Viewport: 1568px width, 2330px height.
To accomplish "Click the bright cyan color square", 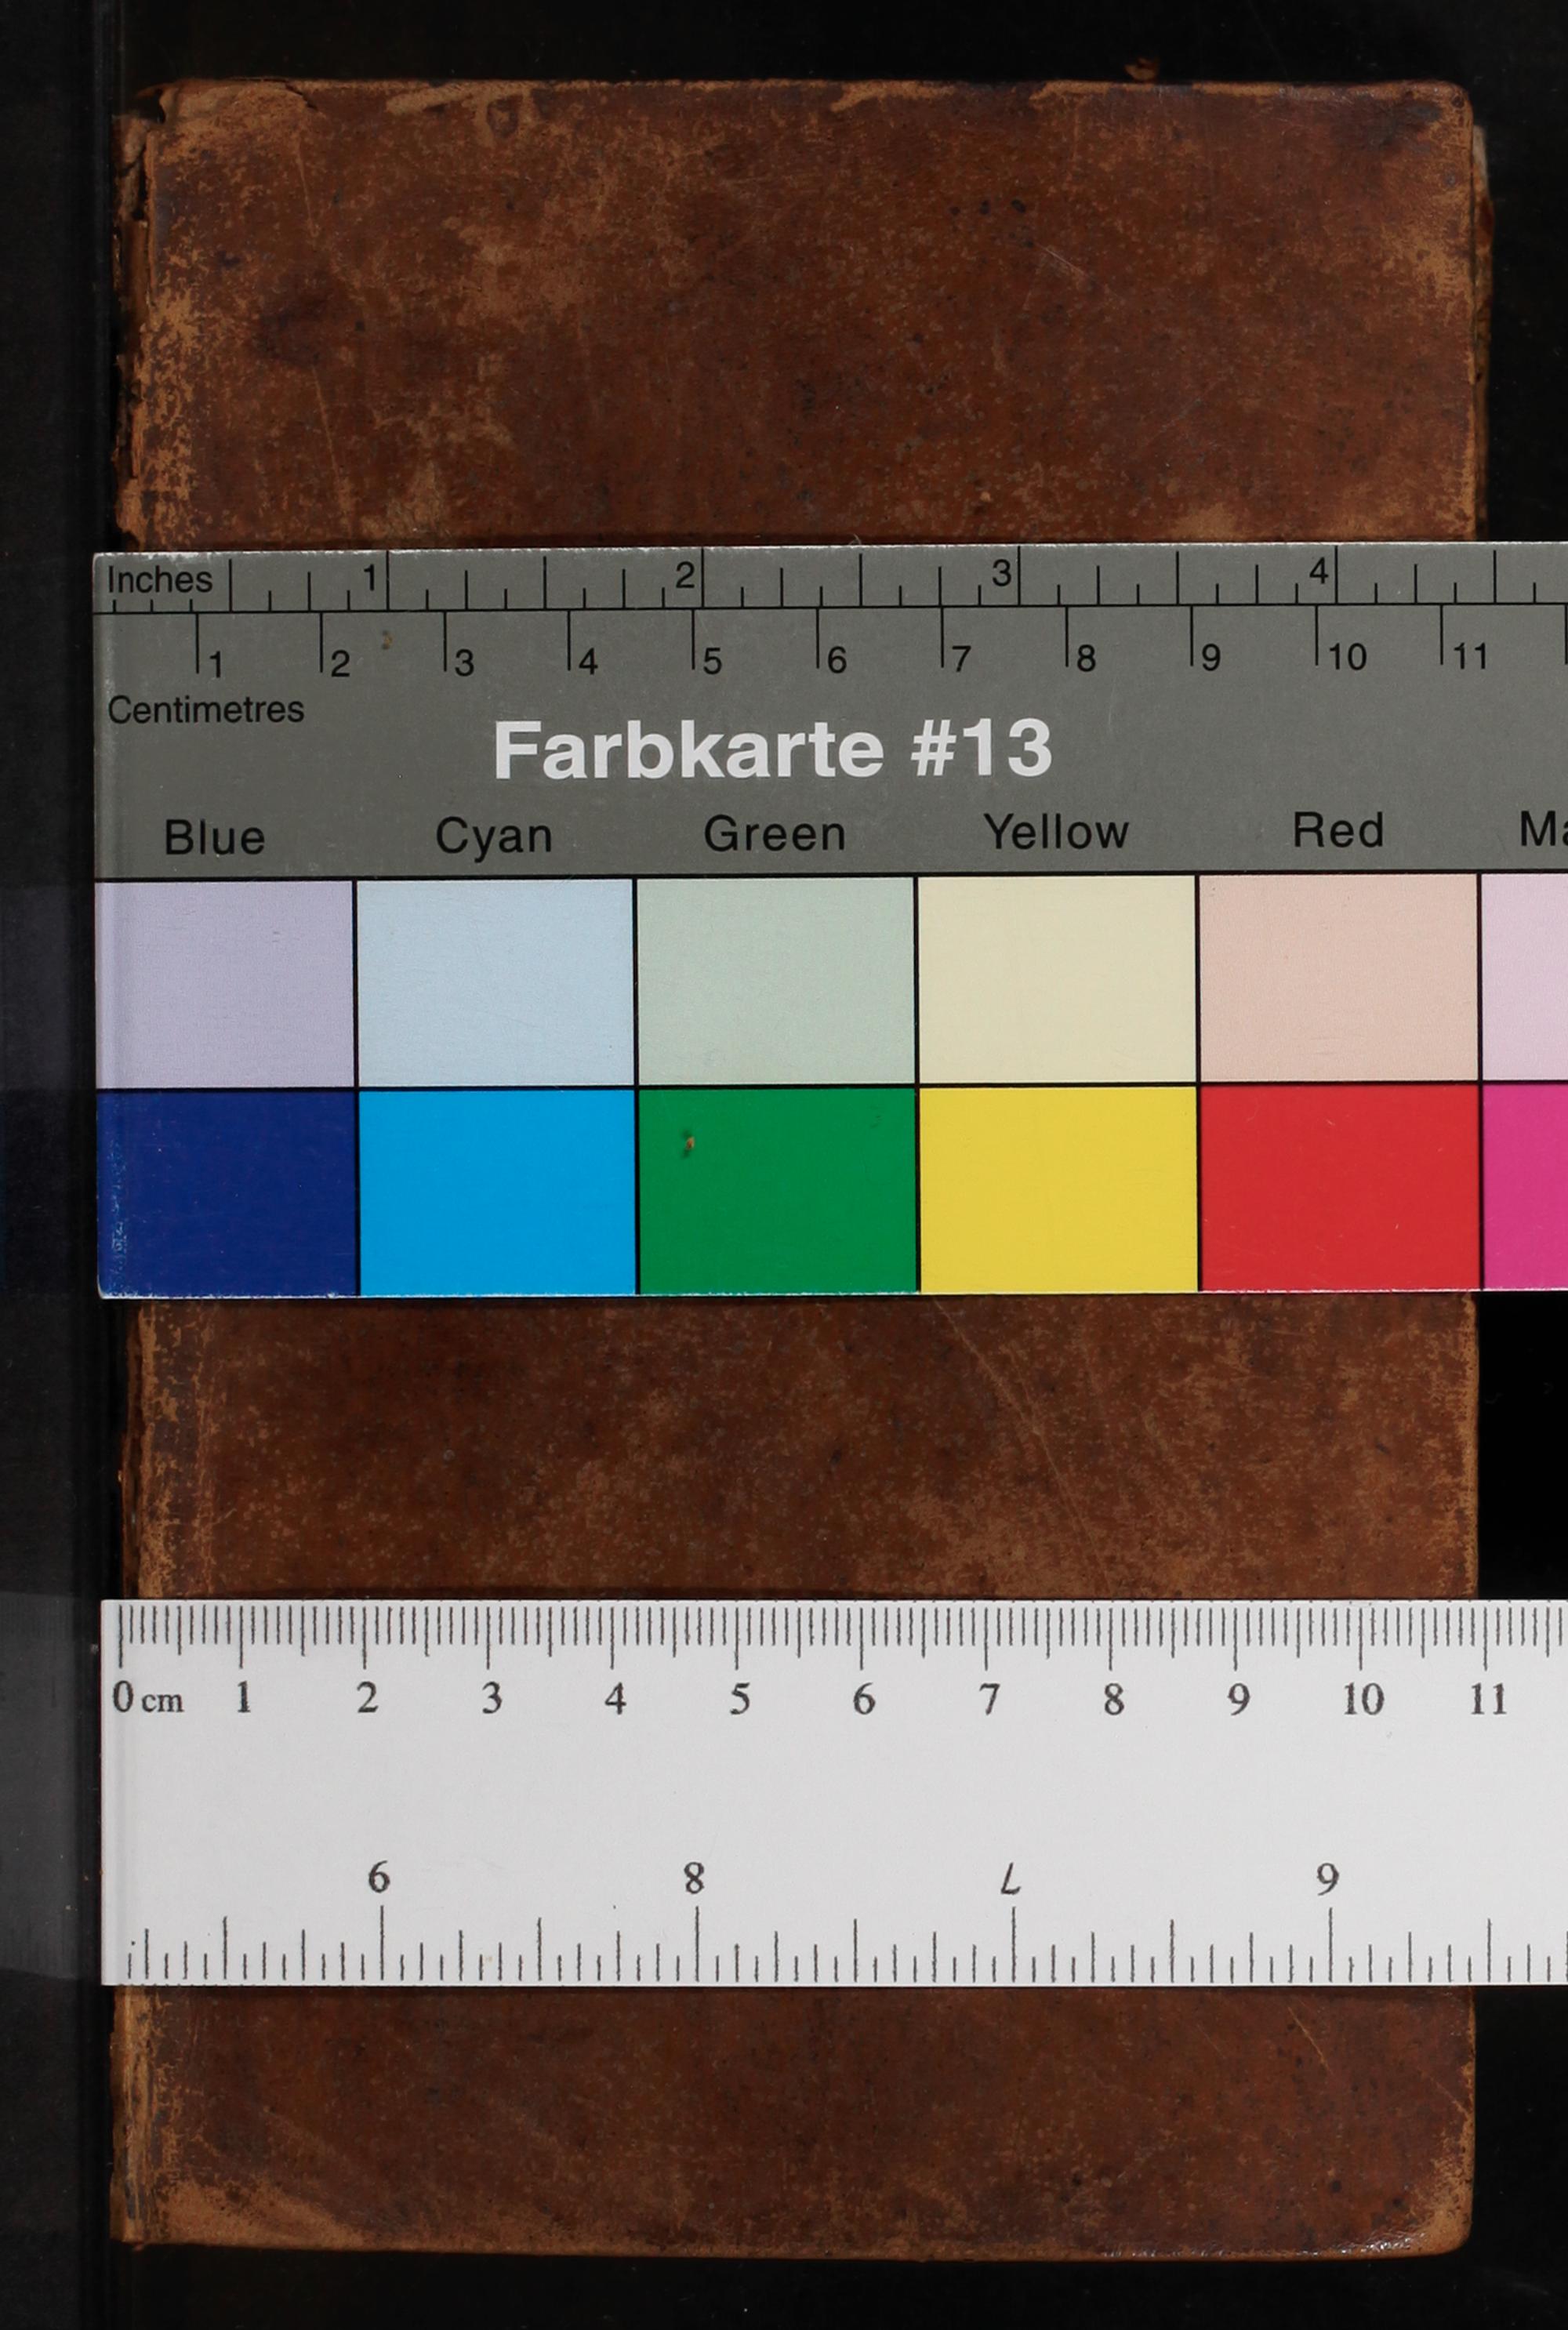I will tap(497, 1191).
